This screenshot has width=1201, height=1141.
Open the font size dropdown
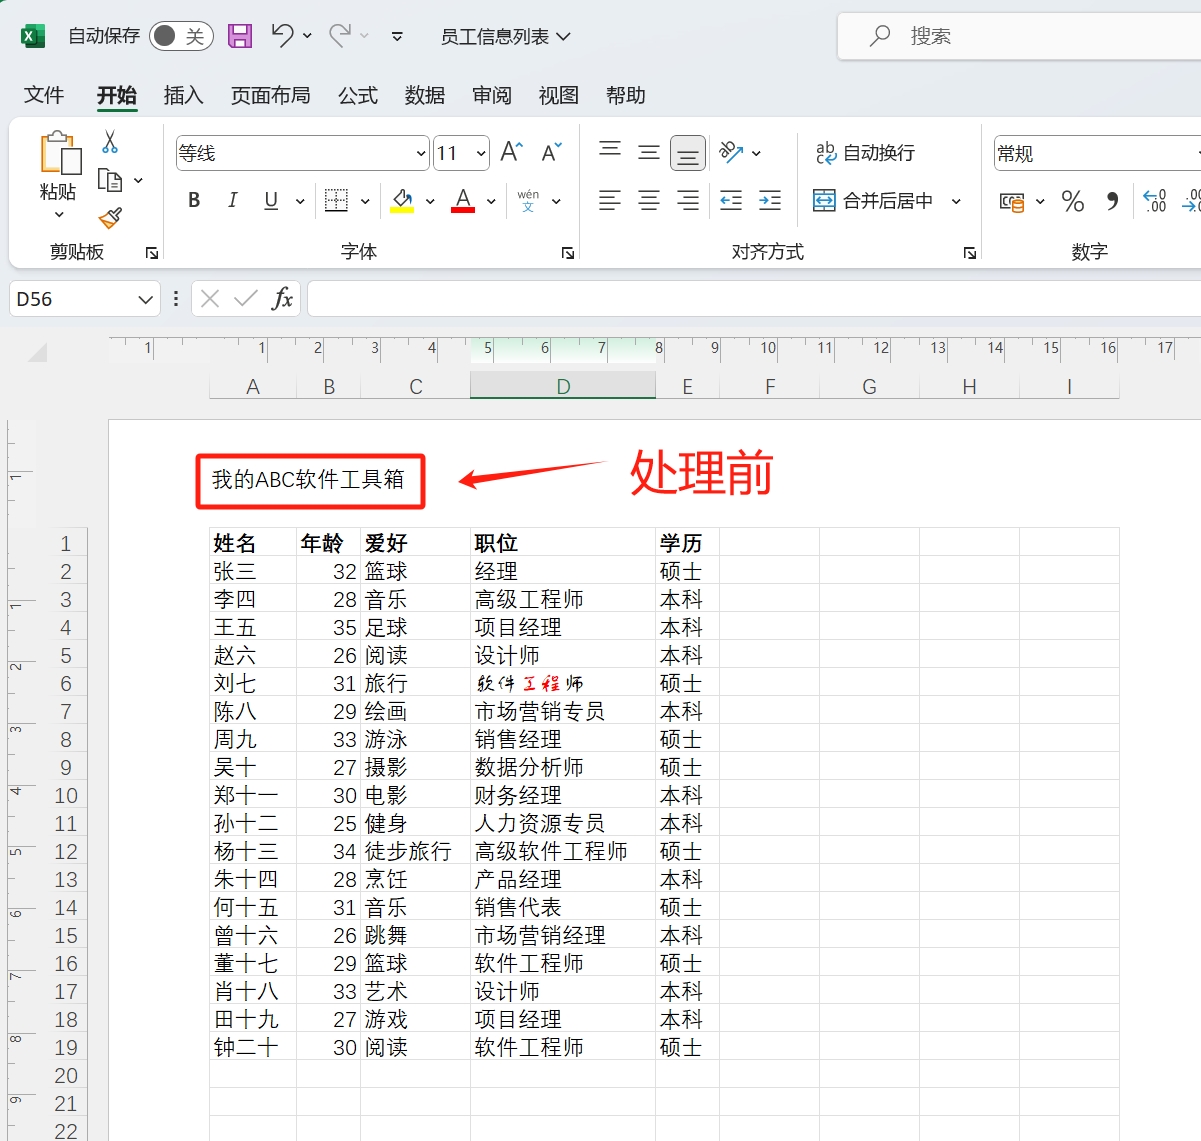[x=481, y=153]
